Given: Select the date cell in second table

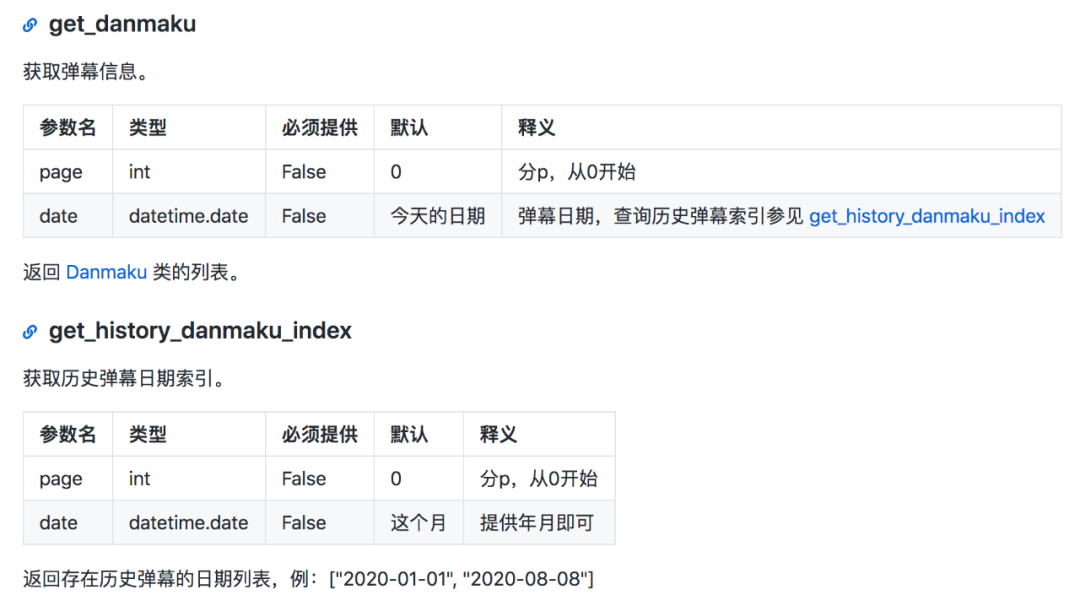Looking at the screenshot, I should 58,522.
